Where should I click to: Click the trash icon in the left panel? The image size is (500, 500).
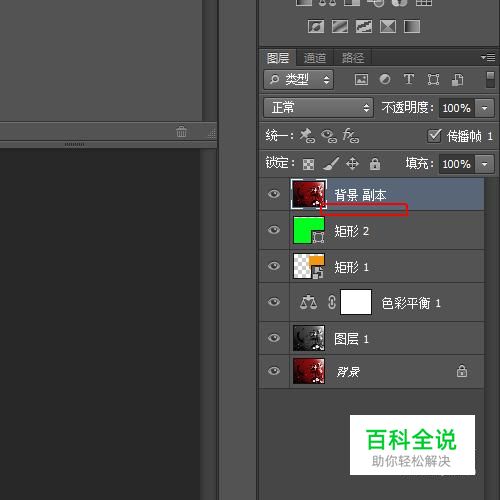181,131
